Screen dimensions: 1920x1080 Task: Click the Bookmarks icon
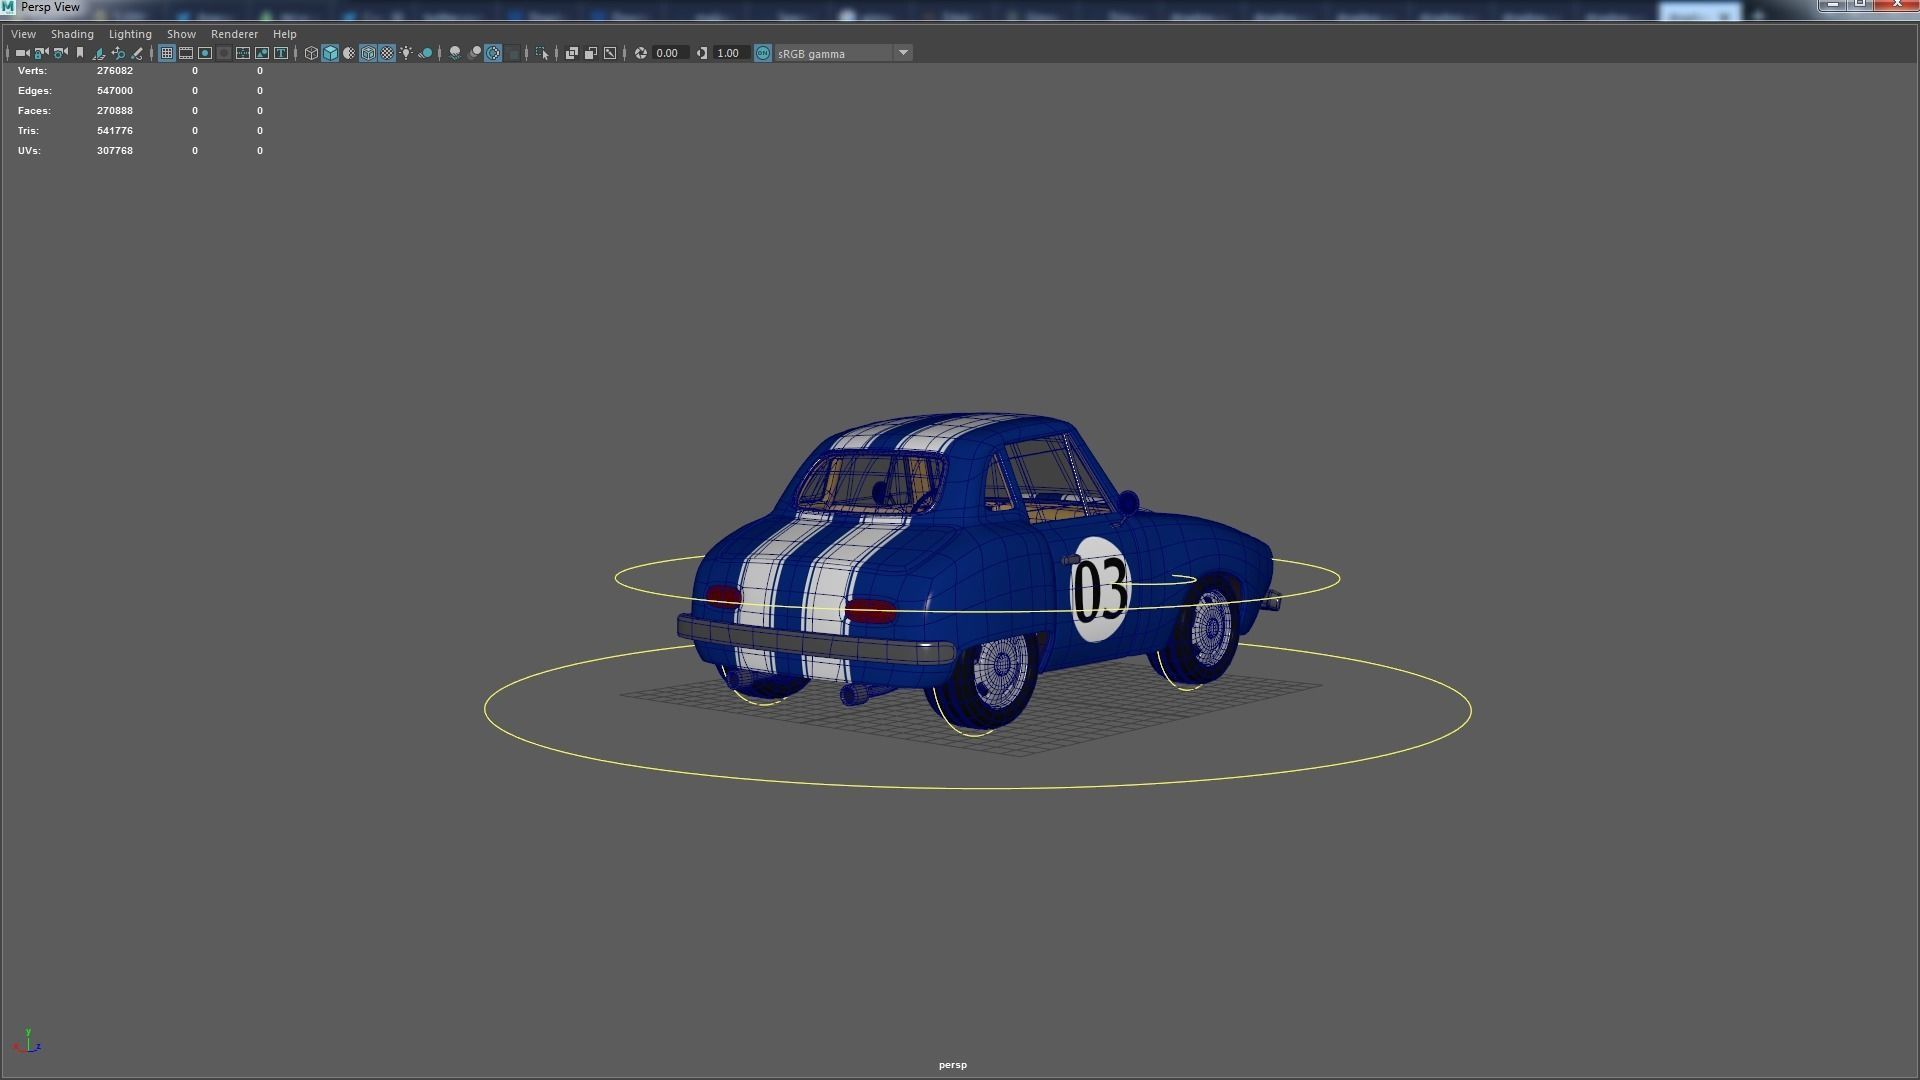80,53
